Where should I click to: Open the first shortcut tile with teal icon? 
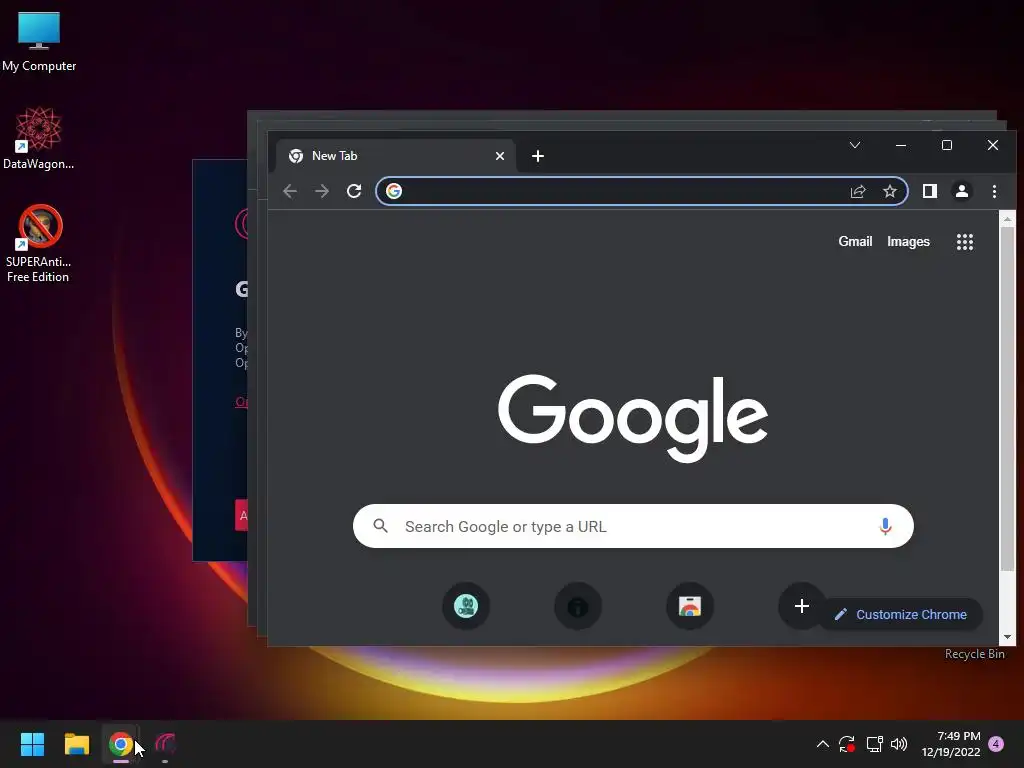click(466, 607)
